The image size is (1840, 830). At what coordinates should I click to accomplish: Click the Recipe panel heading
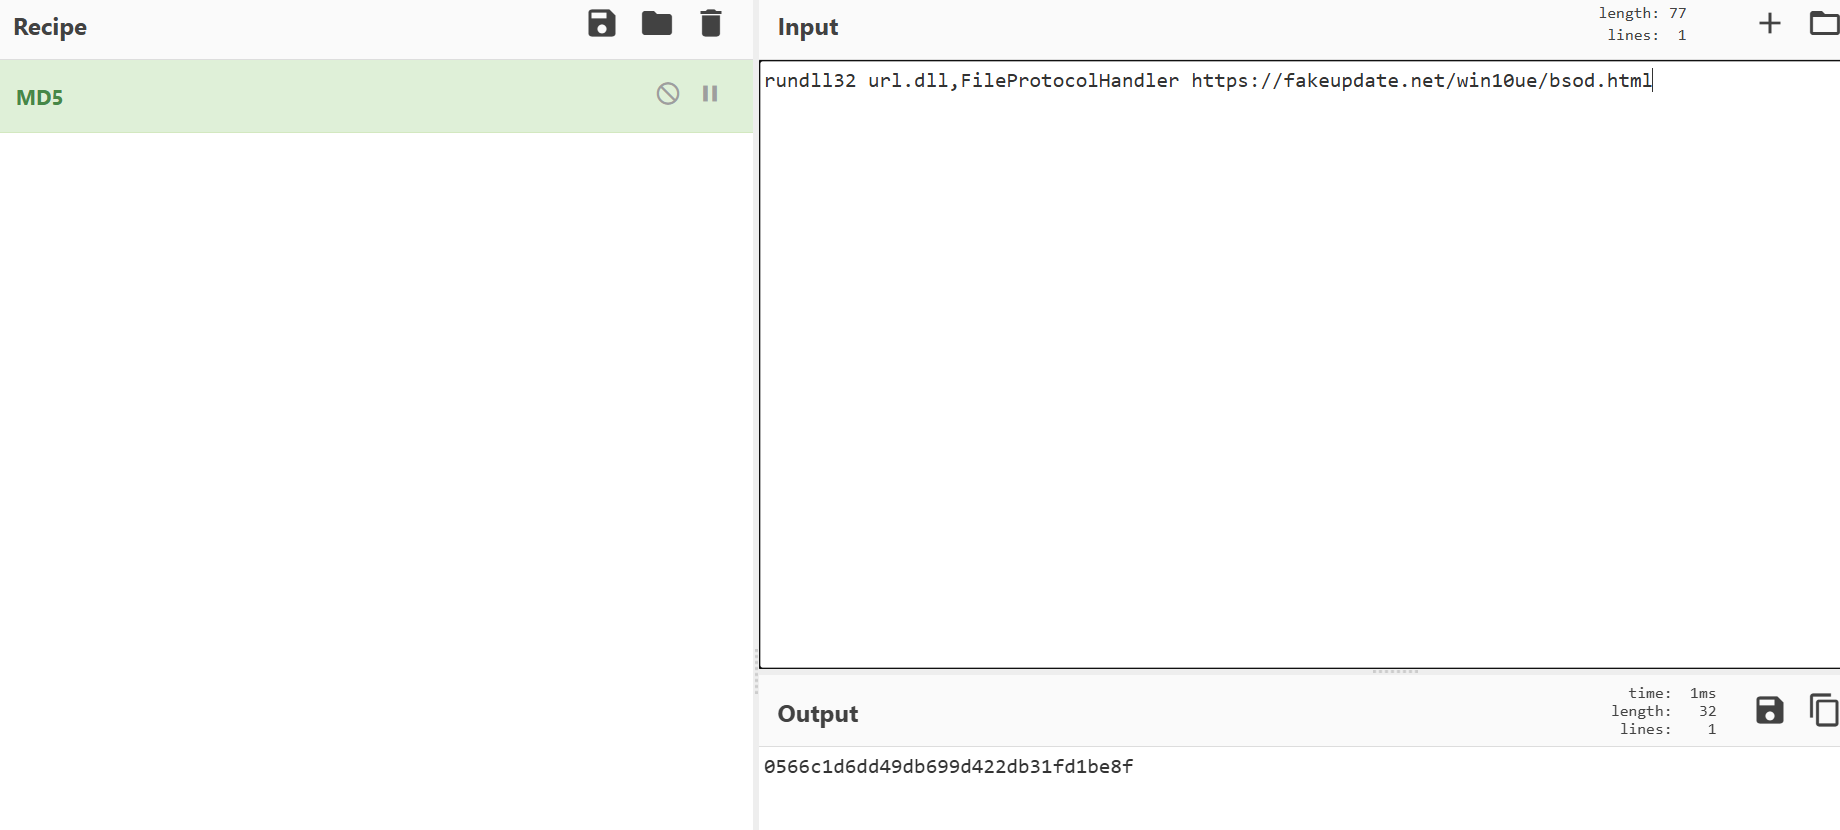(x=50, y=27)
